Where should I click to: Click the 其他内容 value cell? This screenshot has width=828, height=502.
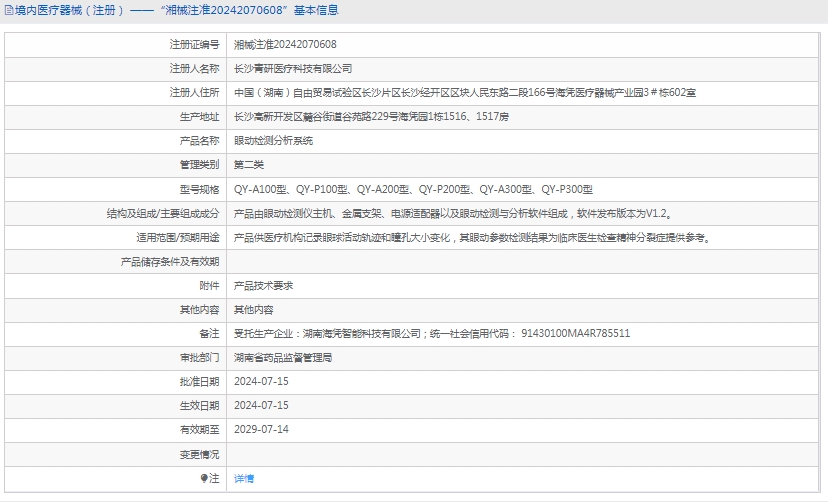click(x=253, y=310)
